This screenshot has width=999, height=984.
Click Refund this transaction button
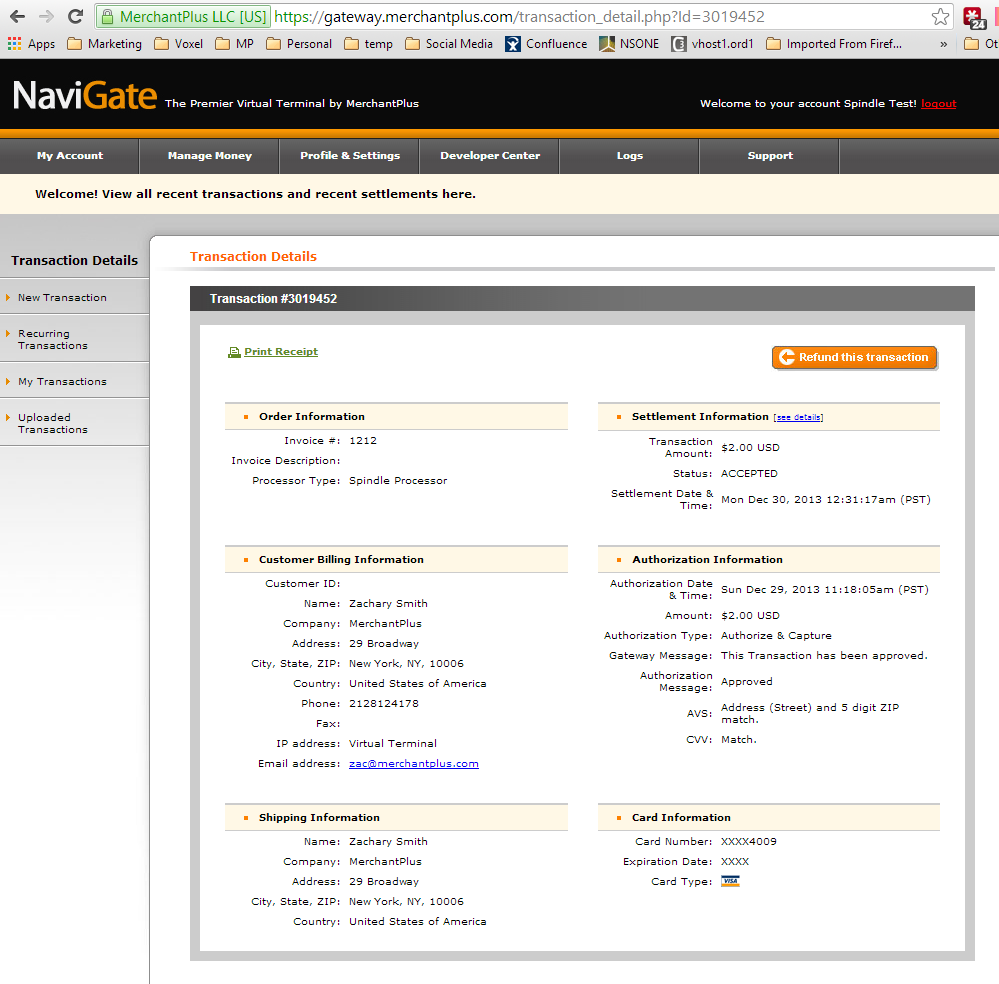[854, 357]
